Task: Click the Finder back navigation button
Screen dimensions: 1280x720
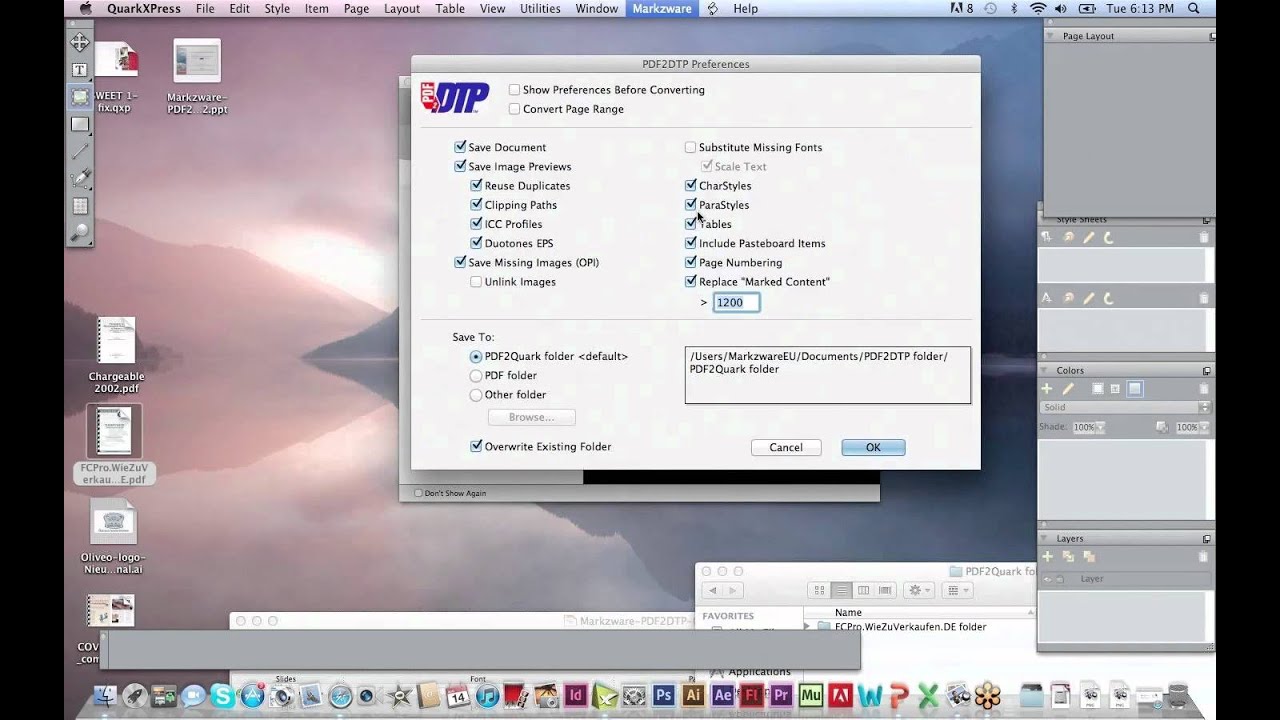Action: click(712, 591)
